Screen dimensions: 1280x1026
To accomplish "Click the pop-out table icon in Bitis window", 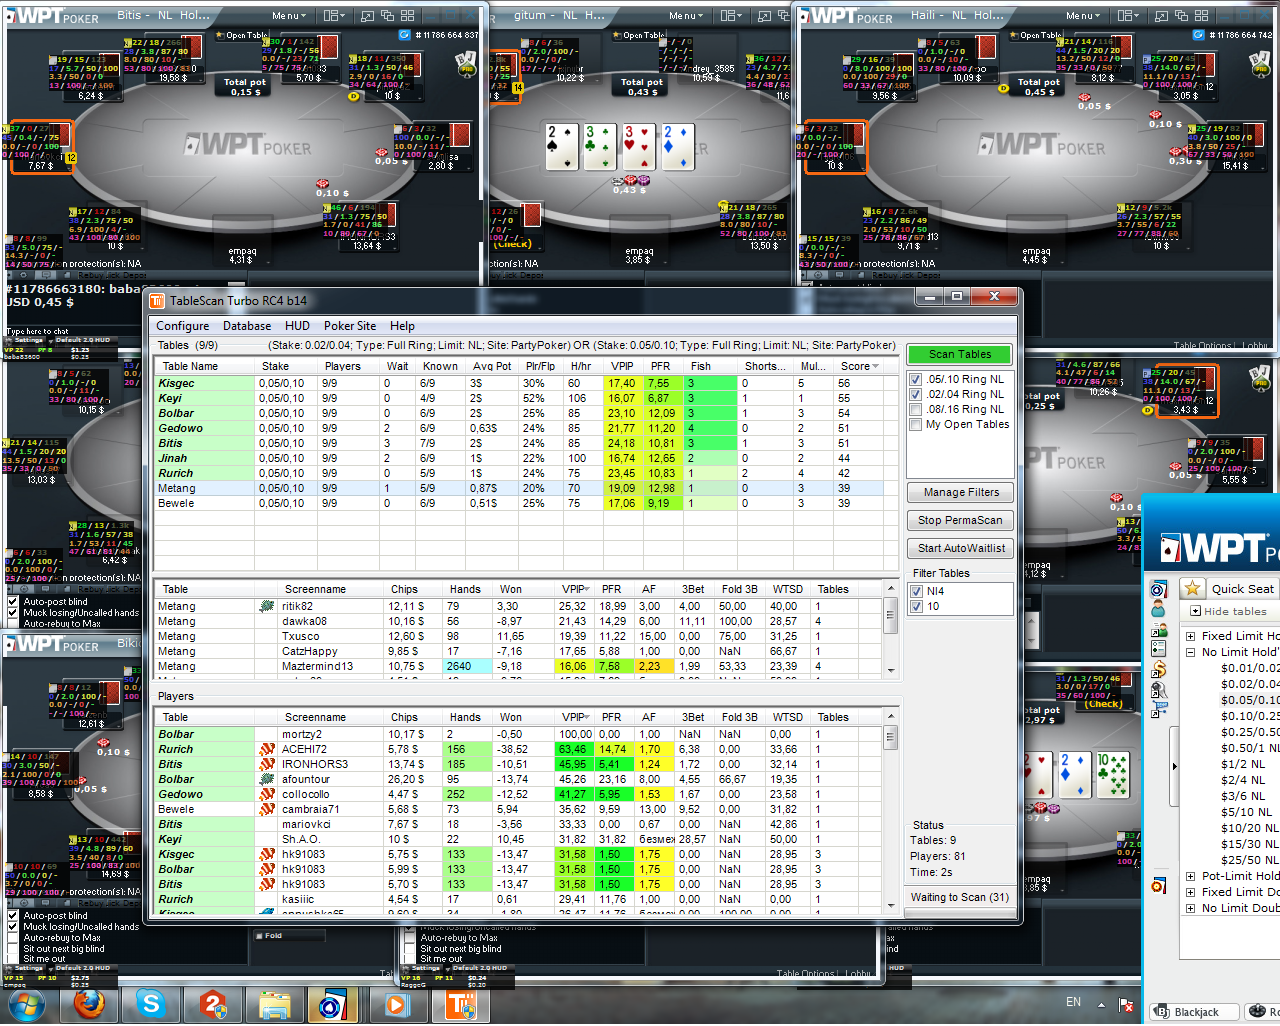I will point(367,16).
